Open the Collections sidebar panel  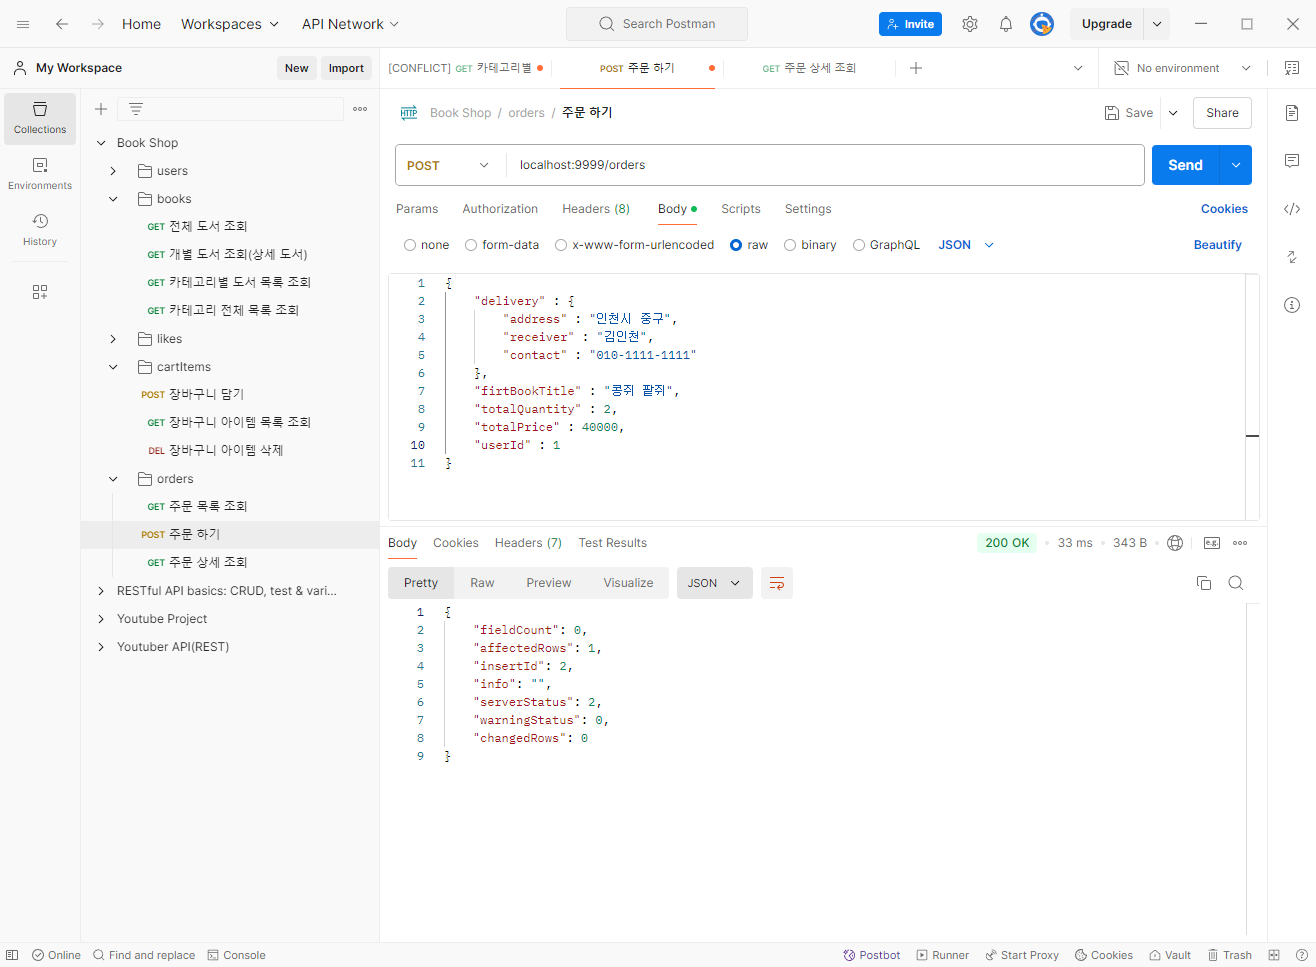40,119
